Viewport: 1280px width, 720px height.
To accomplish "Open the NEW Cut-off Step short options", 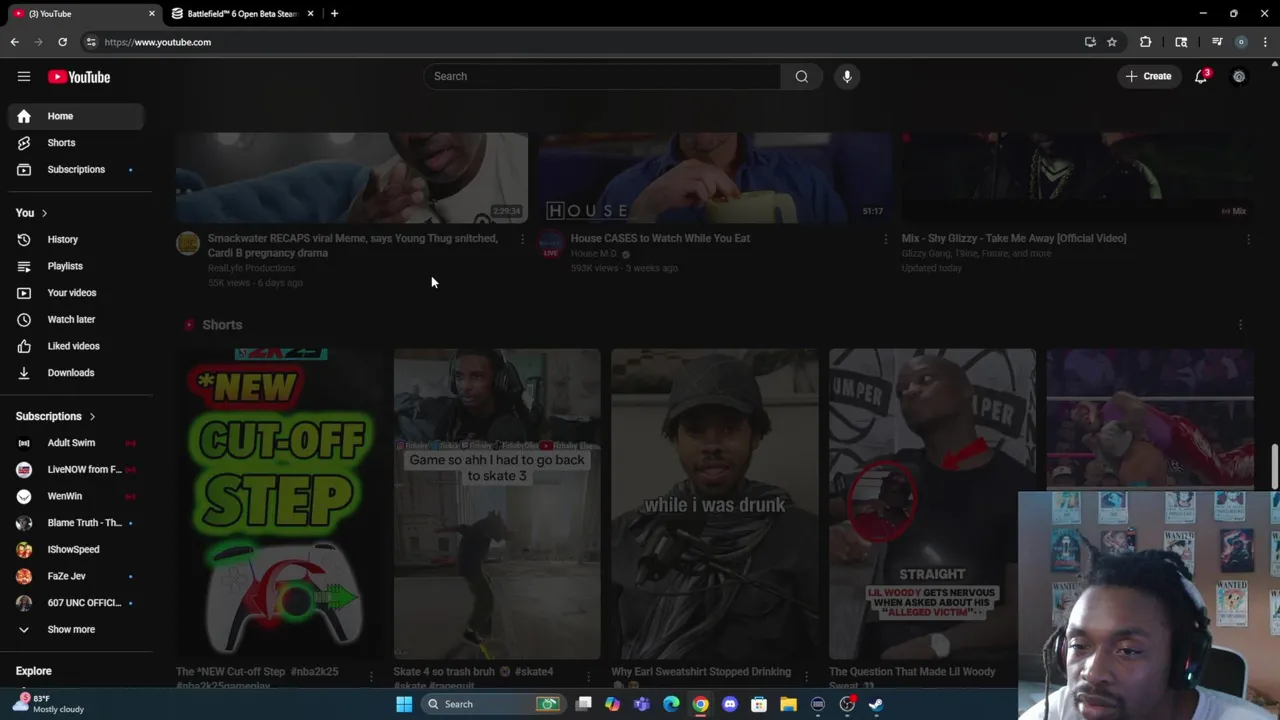I will (x=371, y=677).
